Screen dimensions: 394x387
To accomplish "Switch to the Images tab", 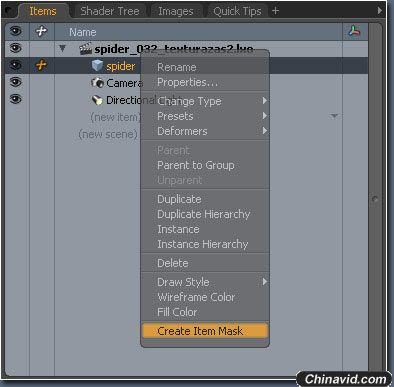I will (x=176, y=11).
